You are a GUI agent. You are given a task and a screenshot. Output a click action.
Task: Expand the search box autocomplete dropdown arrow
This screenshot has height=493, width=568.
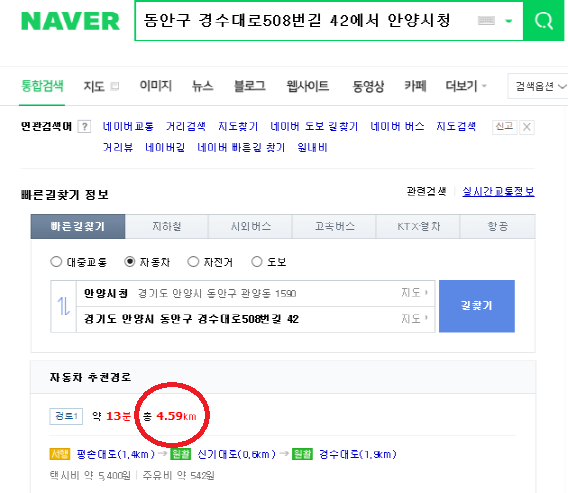(509, 21)
